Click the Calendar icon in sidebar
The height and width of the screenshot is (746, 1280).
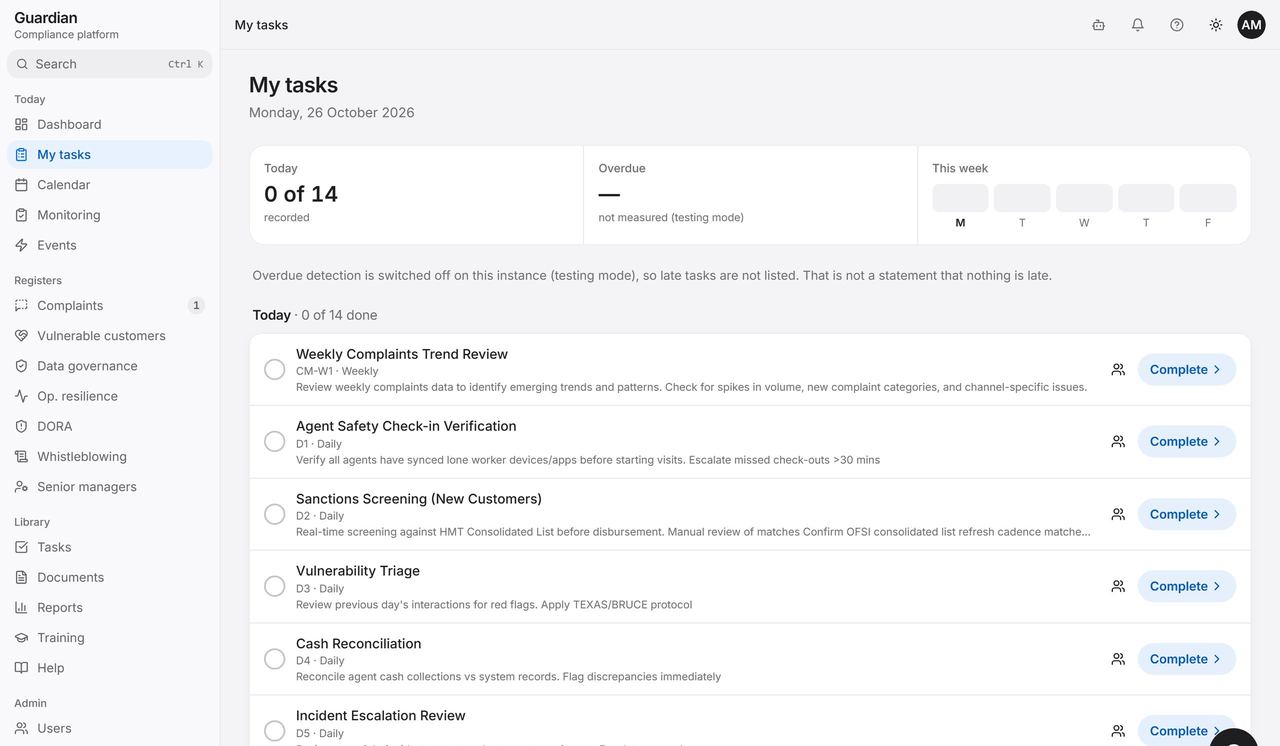(21, 185)
